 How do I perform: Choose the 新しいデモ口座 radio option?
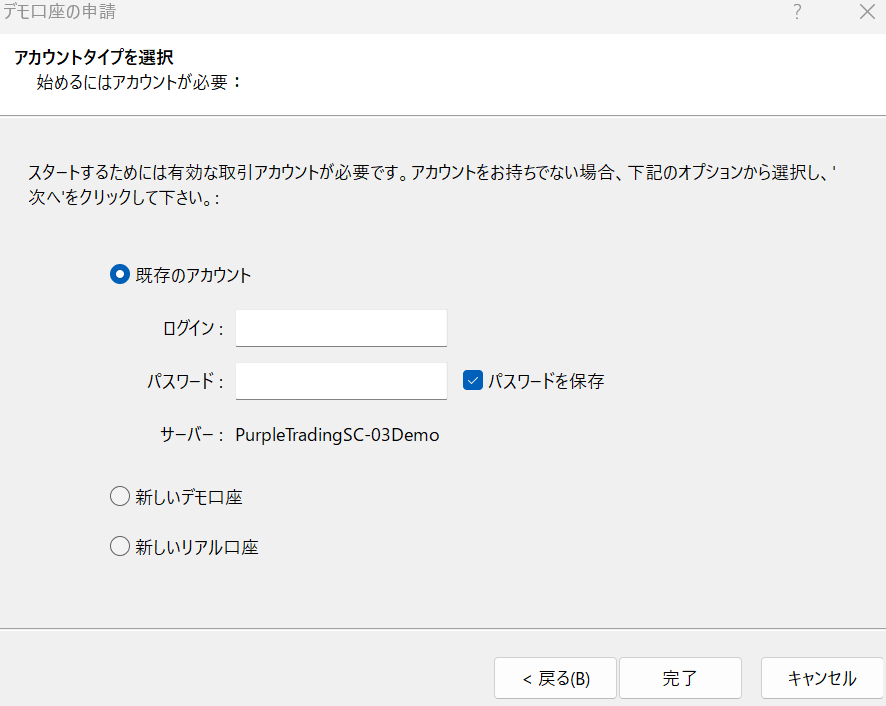click(x=120, y=497)
